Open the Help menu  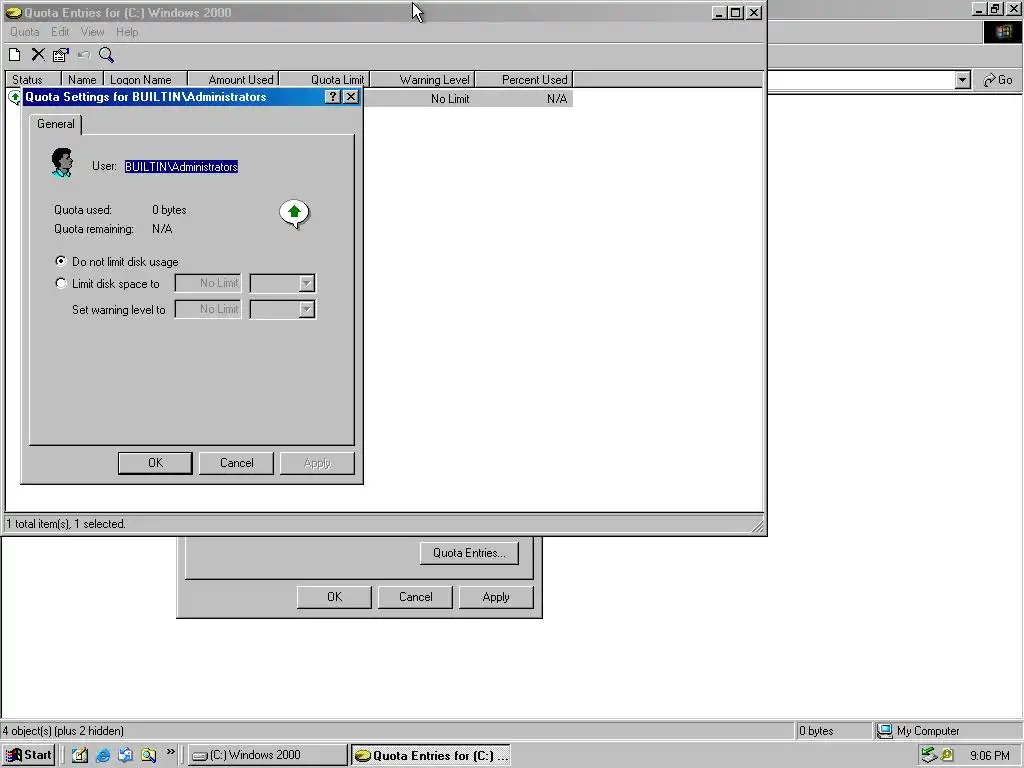(127, 32)
